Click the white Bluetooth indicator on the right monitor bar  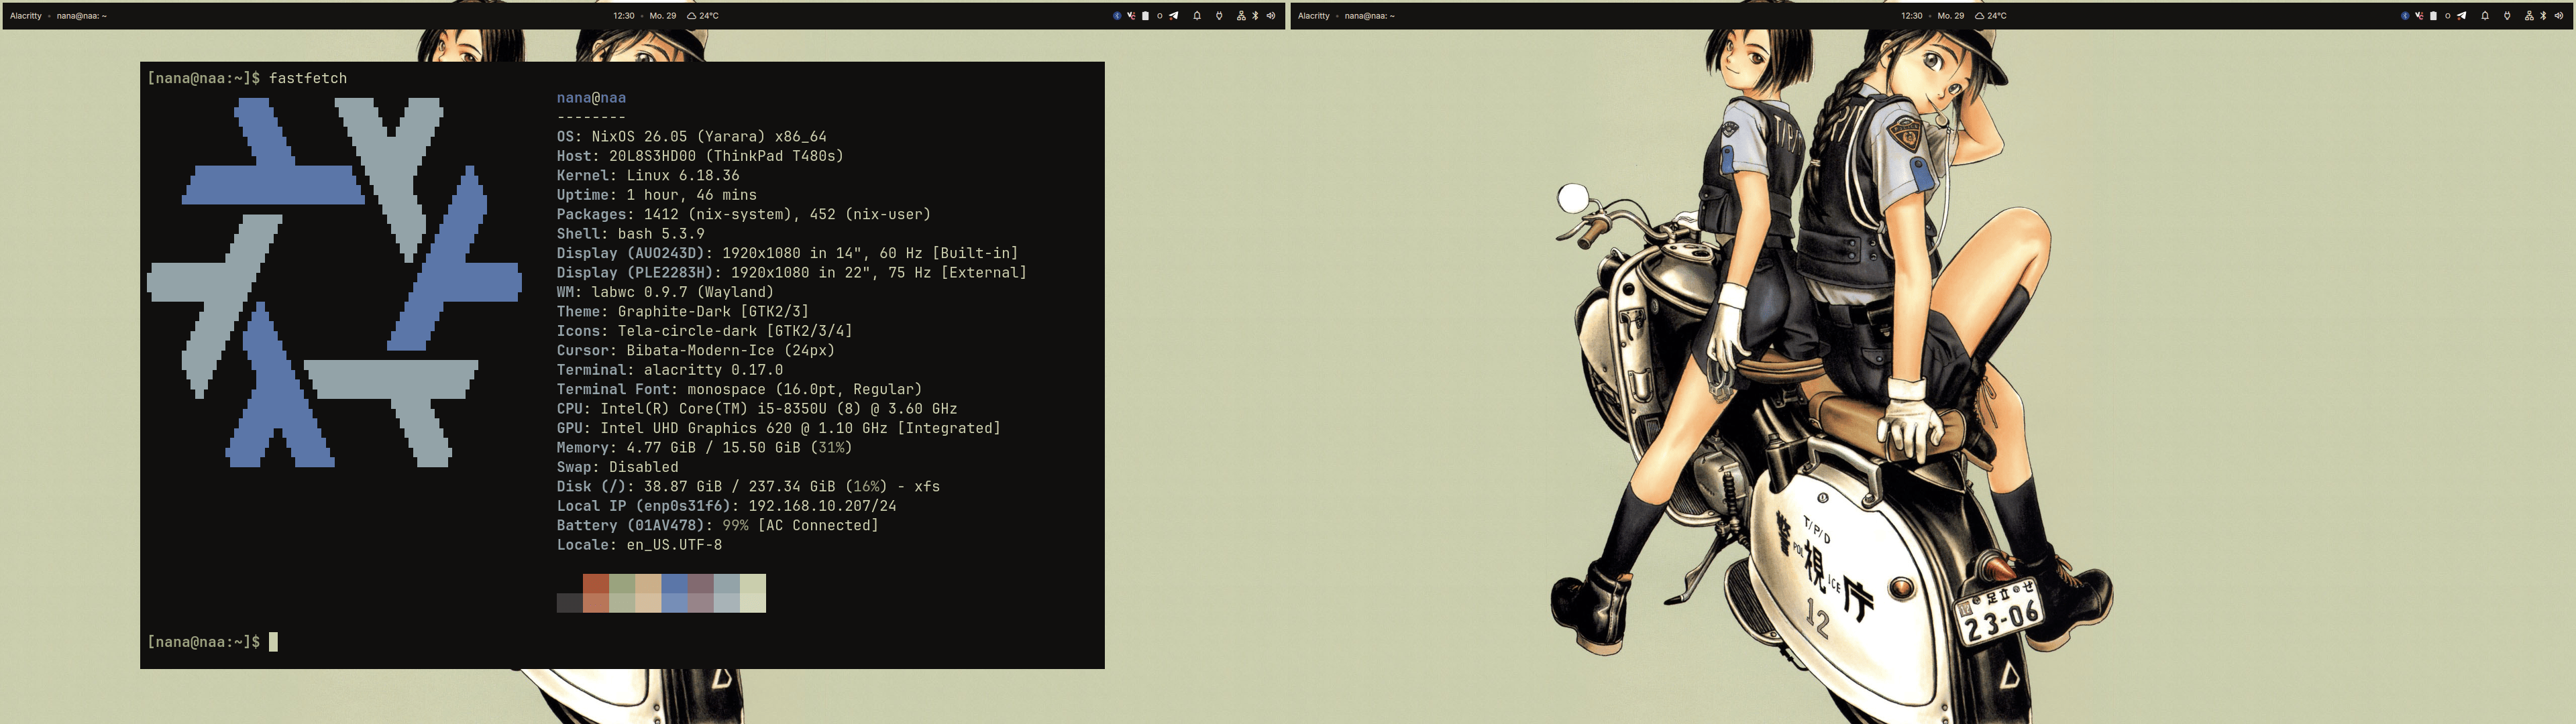[x=2544, y=16]
